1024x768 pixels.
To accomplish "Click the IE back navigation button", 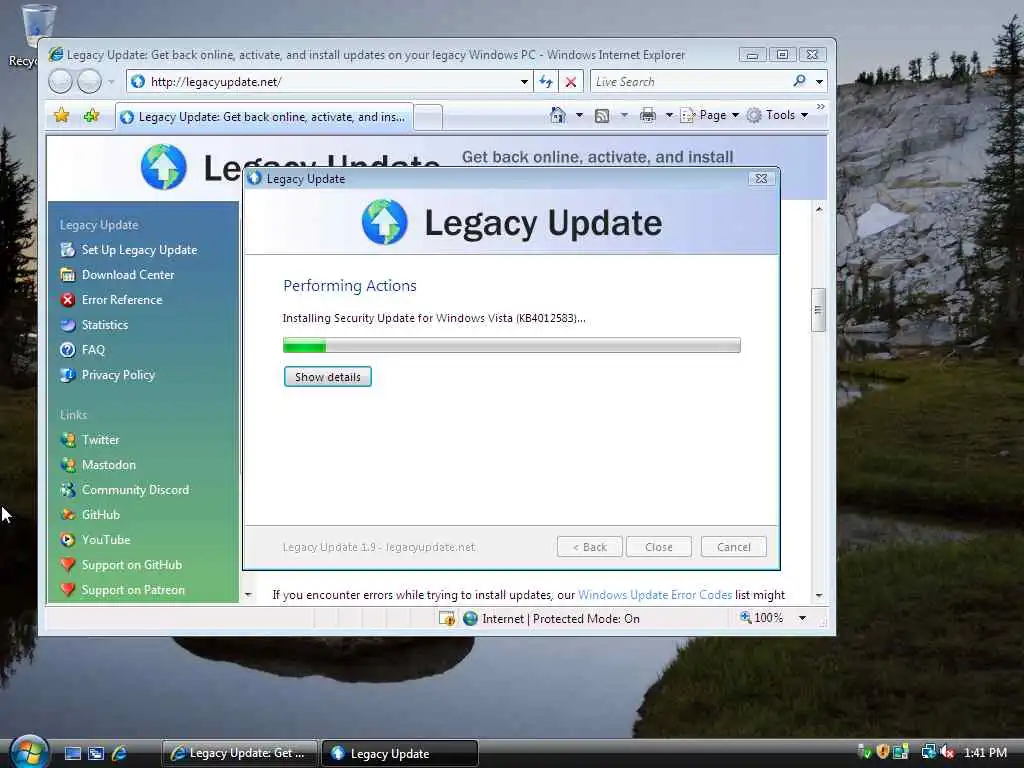I will [60, 82].
